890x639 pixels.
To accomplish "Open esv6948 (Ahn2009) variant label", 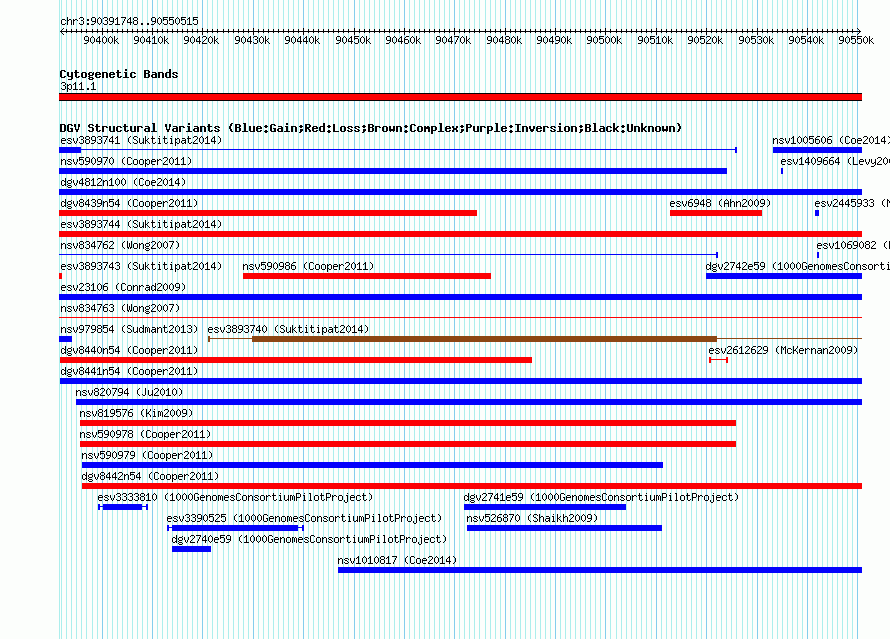I will point(720,203).
